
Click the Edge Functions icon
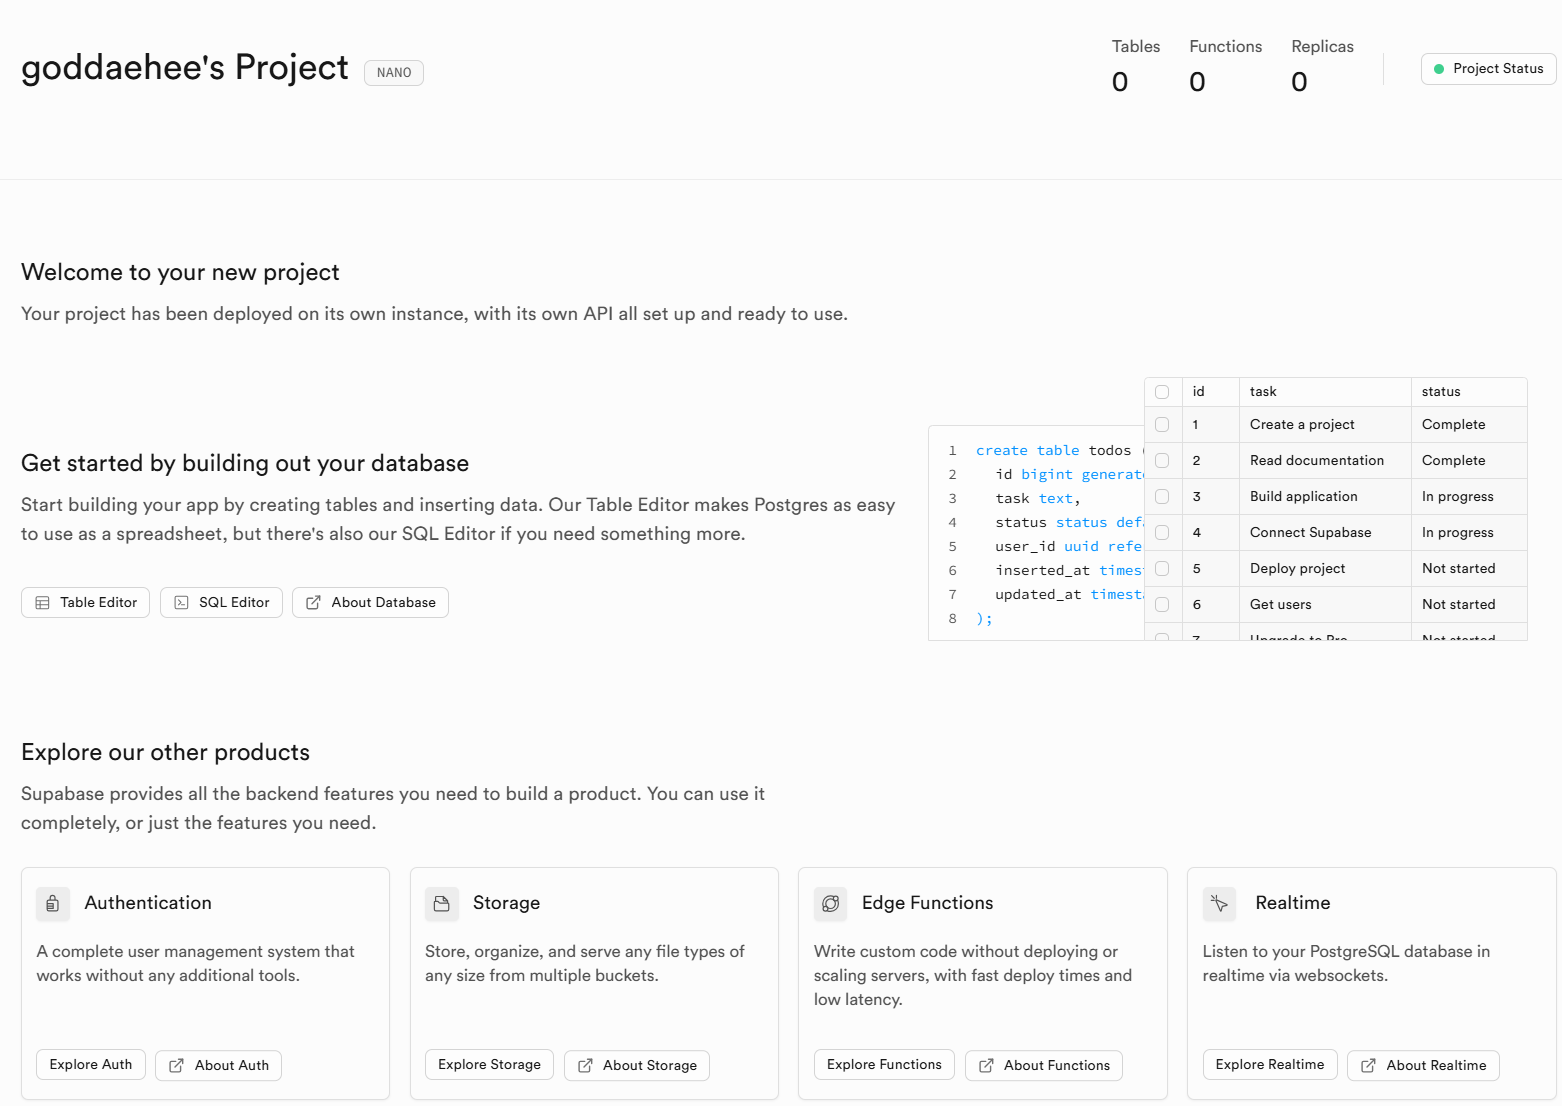(x=830, y=904)
